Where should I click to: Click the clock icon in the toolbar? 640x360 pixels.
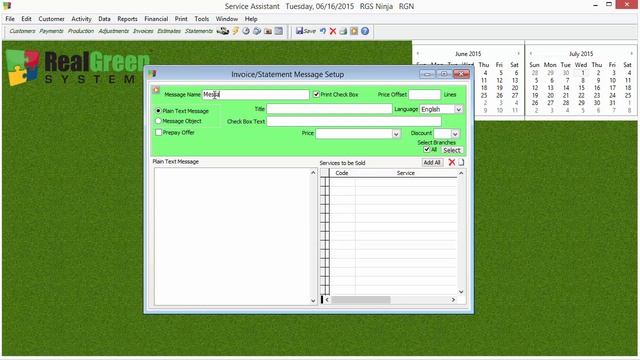[x=246, y=31]
